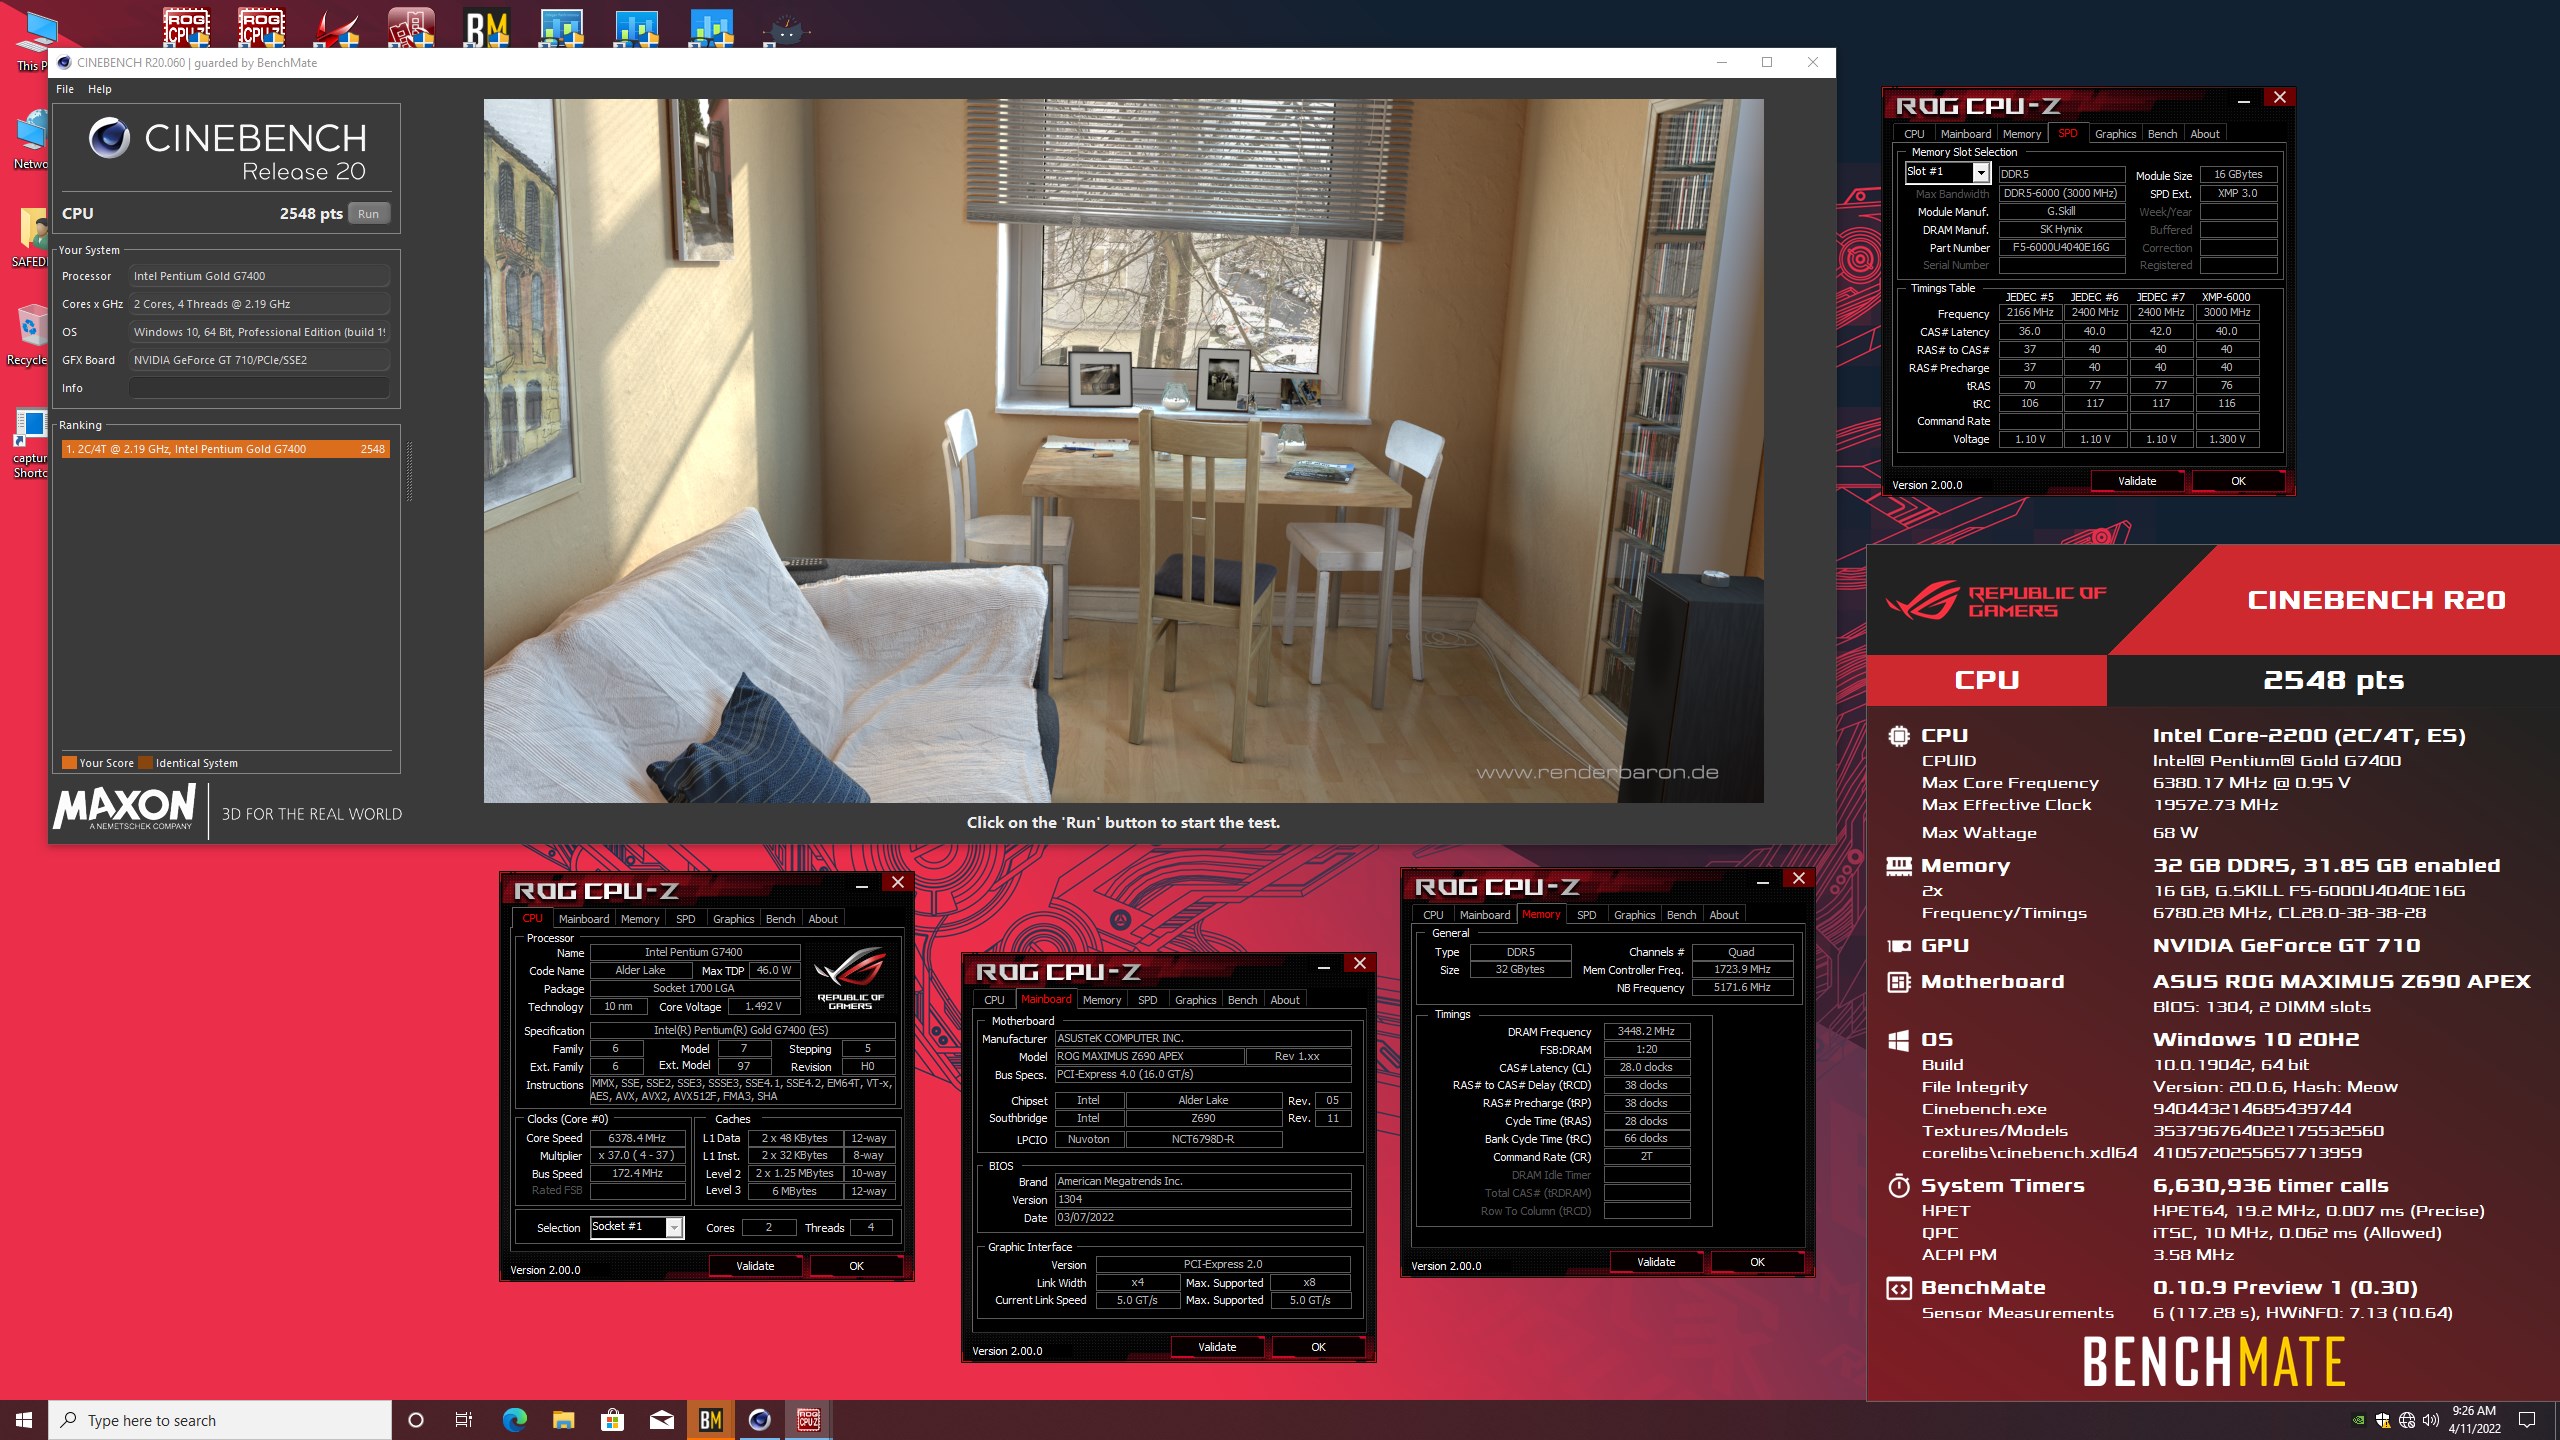
Task: Open Microsoft Store from the taskbar
Action: [612, 1420]
